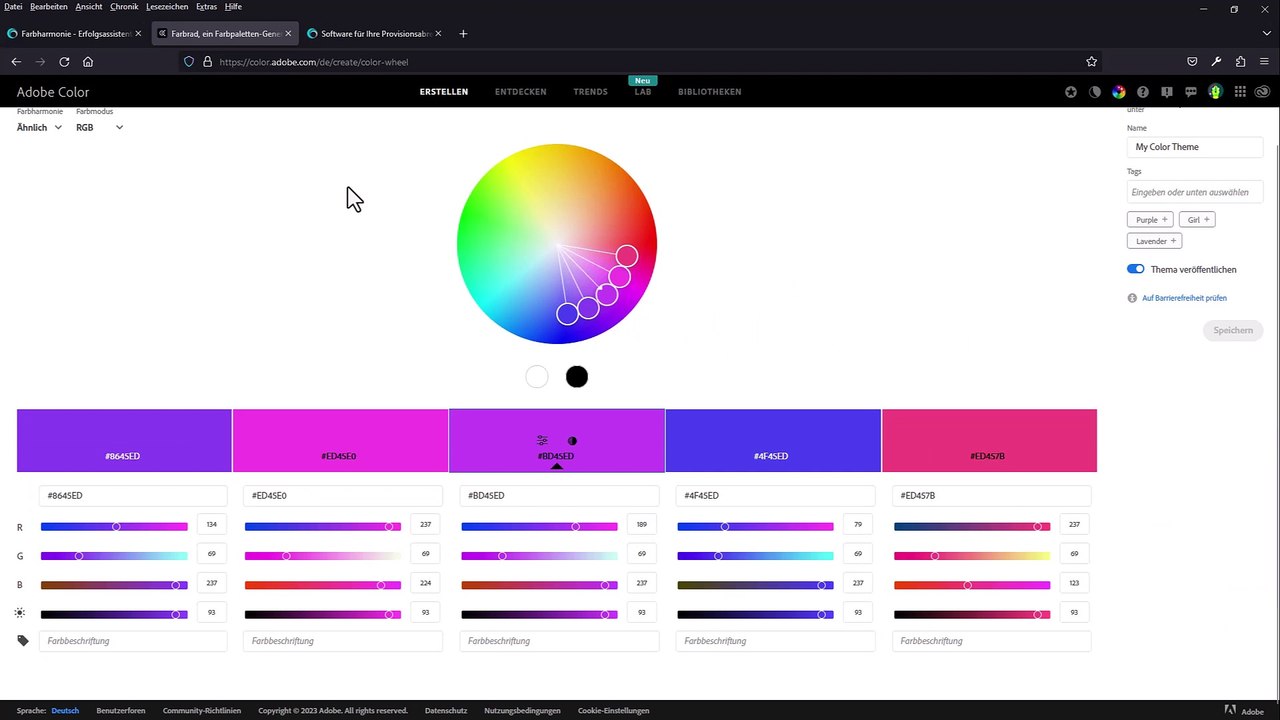Reload the page
This screenshot has width=1280, height=720.
point(64,61)
